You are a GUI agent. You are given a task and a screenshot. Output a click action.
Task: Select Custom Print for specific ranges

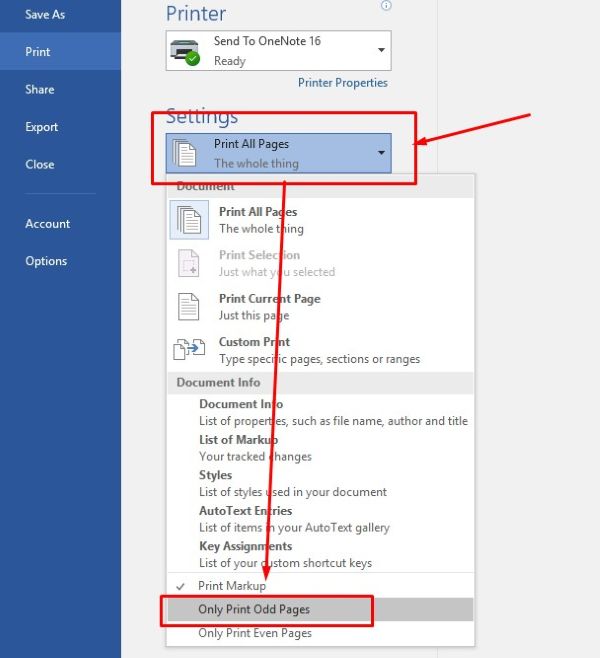320,350
